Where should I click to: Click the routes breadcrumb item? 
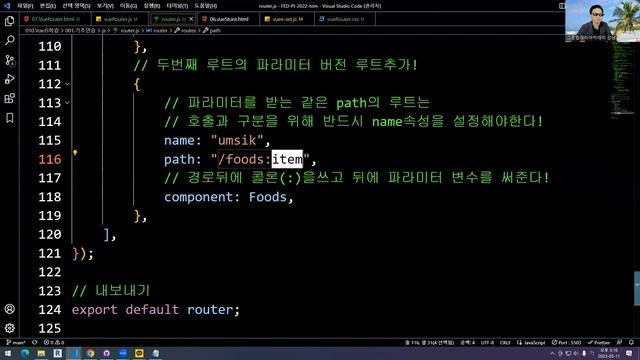186,30
